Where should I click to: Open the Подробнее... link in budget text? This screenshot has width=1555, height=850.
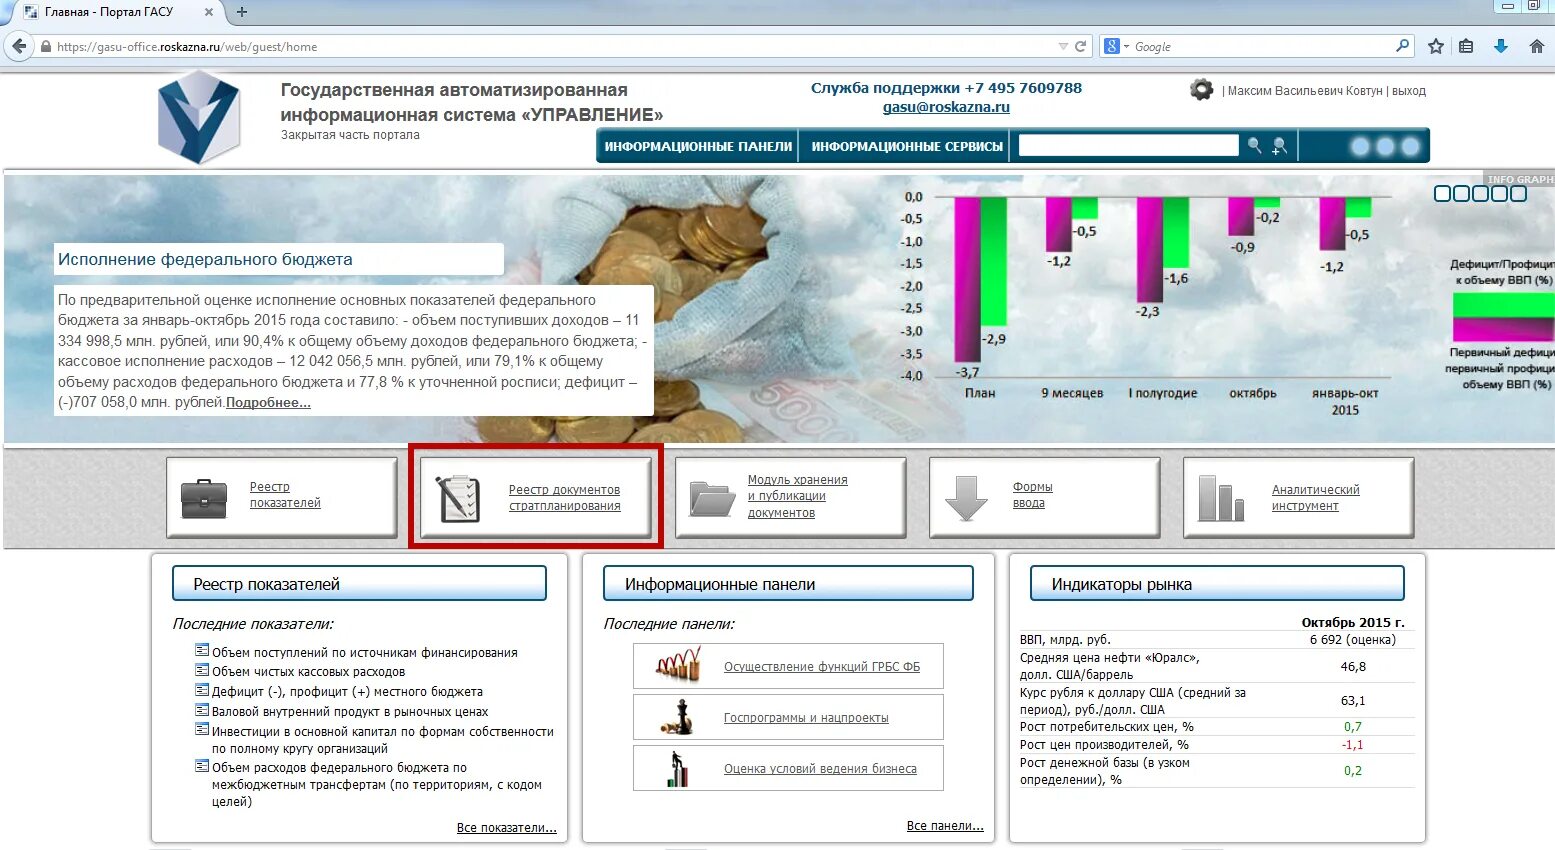[268, 402]
